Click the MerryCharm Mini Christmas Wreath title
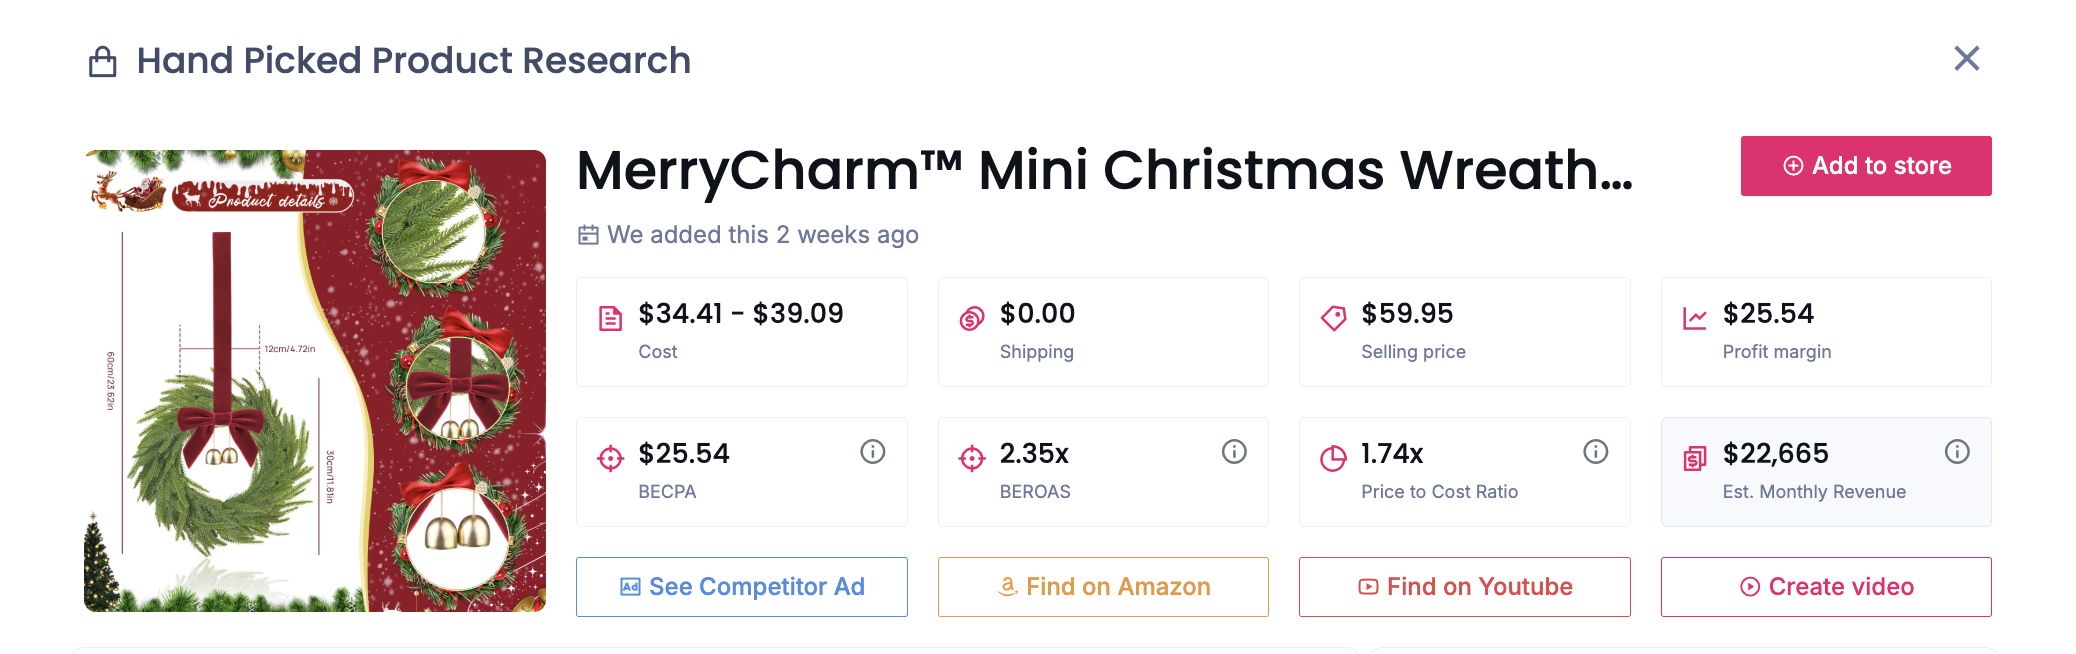Screen dimensions: 2076x654 [x=1105, y=170]
